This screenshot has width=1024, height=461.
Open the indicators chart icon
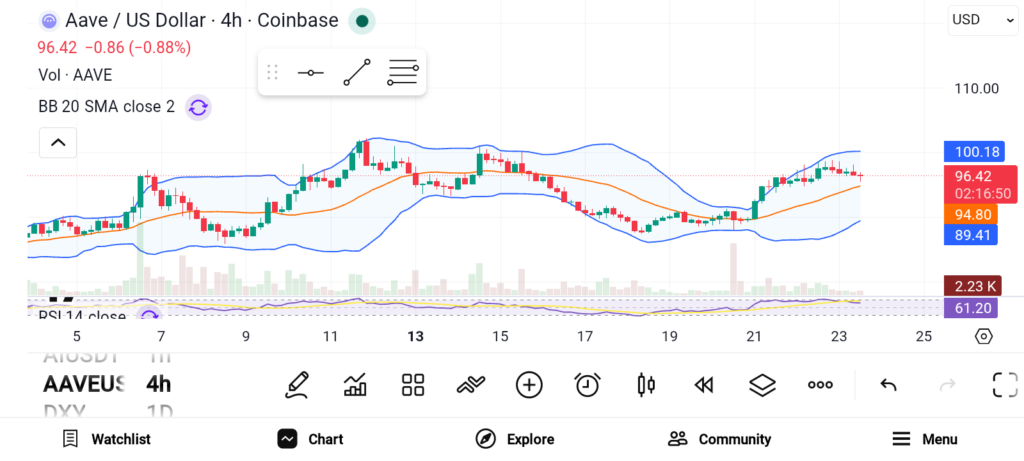[355, 385]
